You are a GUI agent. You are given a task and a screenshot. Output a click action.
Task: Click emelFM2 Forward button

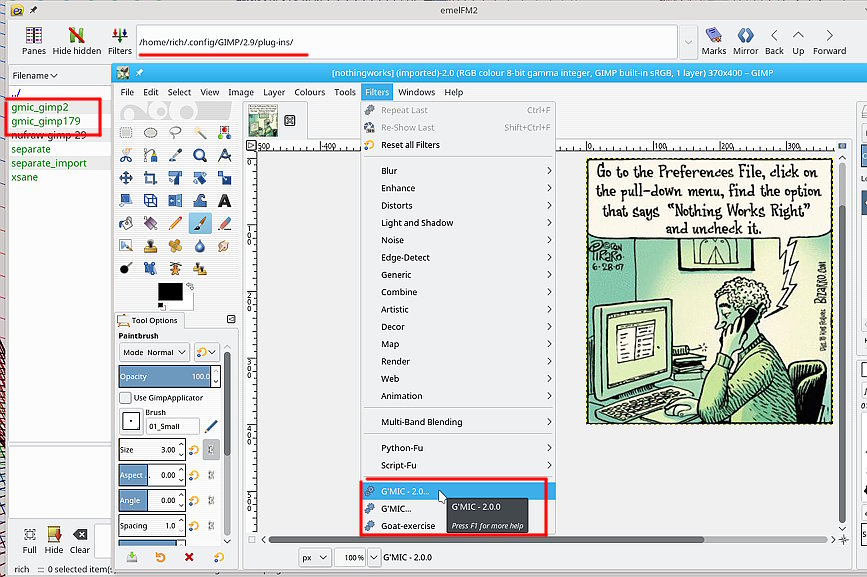click(x=829, y=41)
